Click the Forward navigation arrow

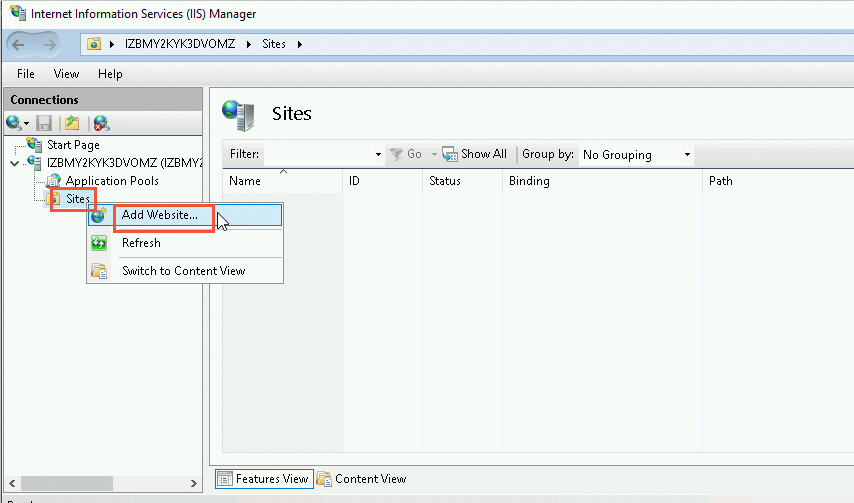(x=50, y=45)
